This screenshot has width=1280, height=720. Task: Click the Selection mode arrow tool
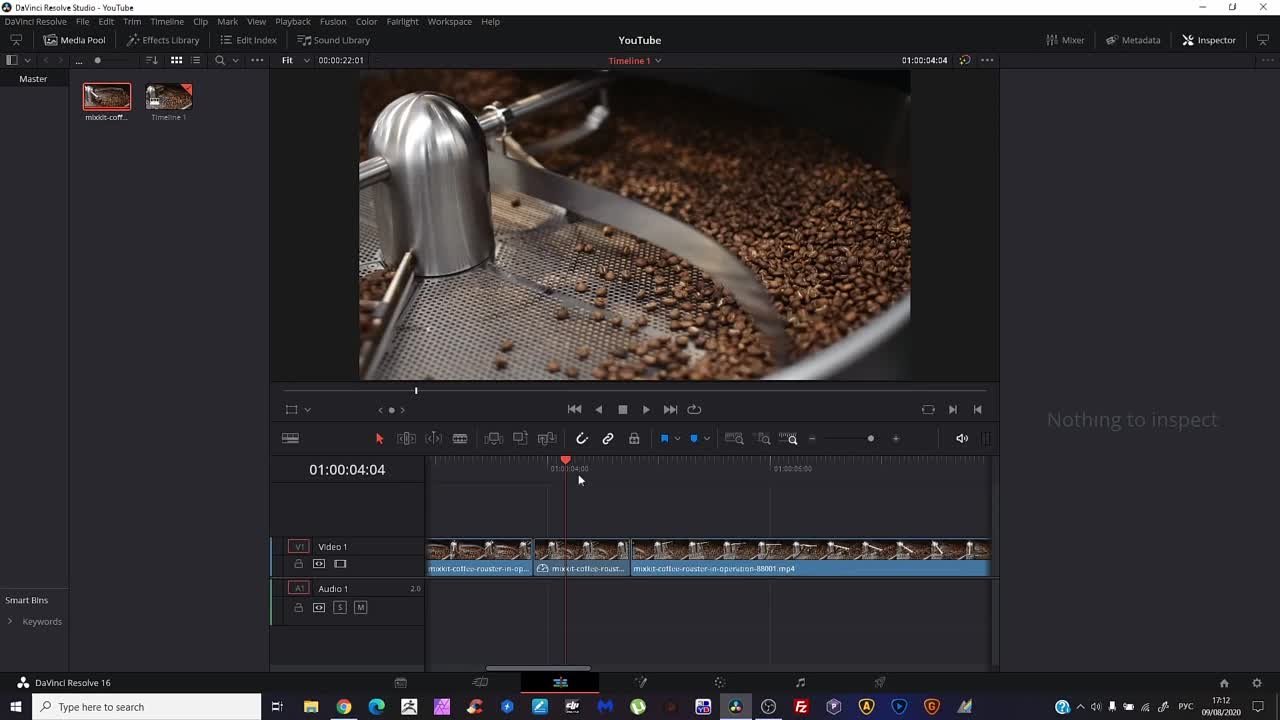click(x=379, y=439)
